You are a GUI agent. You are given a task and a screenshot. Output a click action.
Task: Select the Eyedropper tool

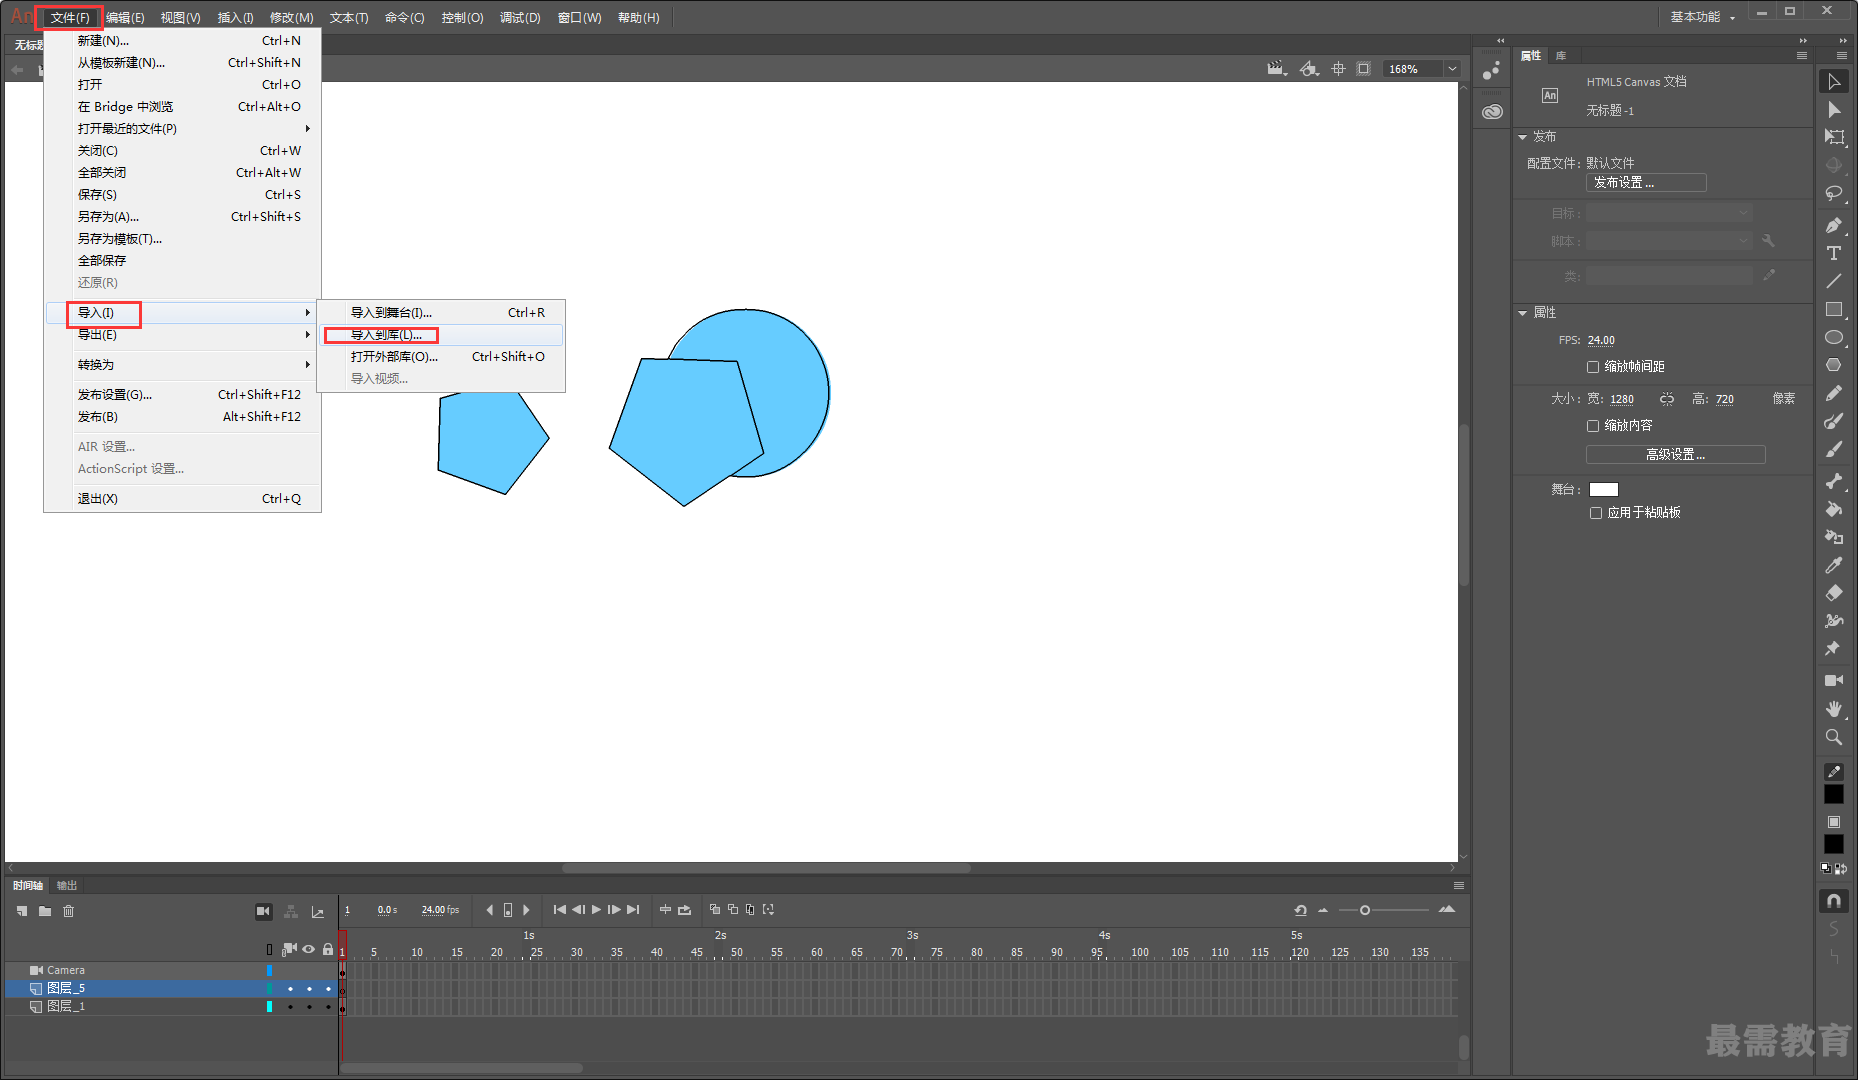[x=1834, y=566]
